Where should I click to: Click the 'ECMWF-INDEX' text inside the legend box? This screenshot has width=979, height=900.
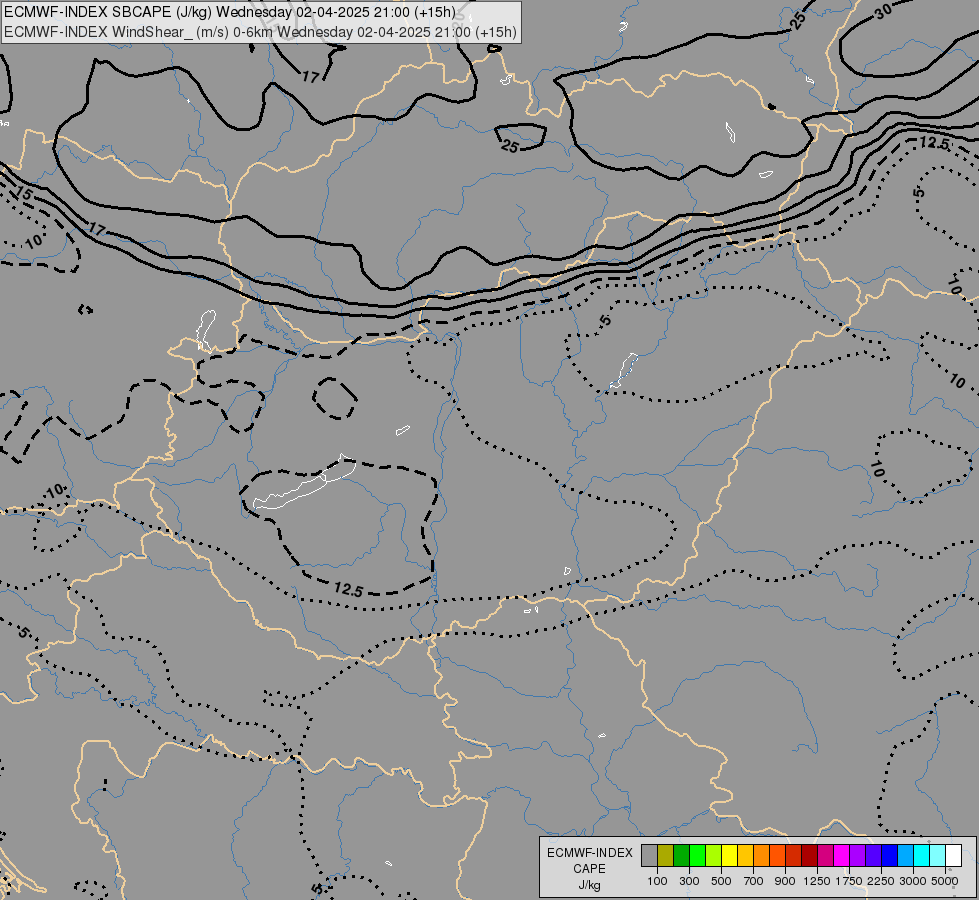[589, 853]
